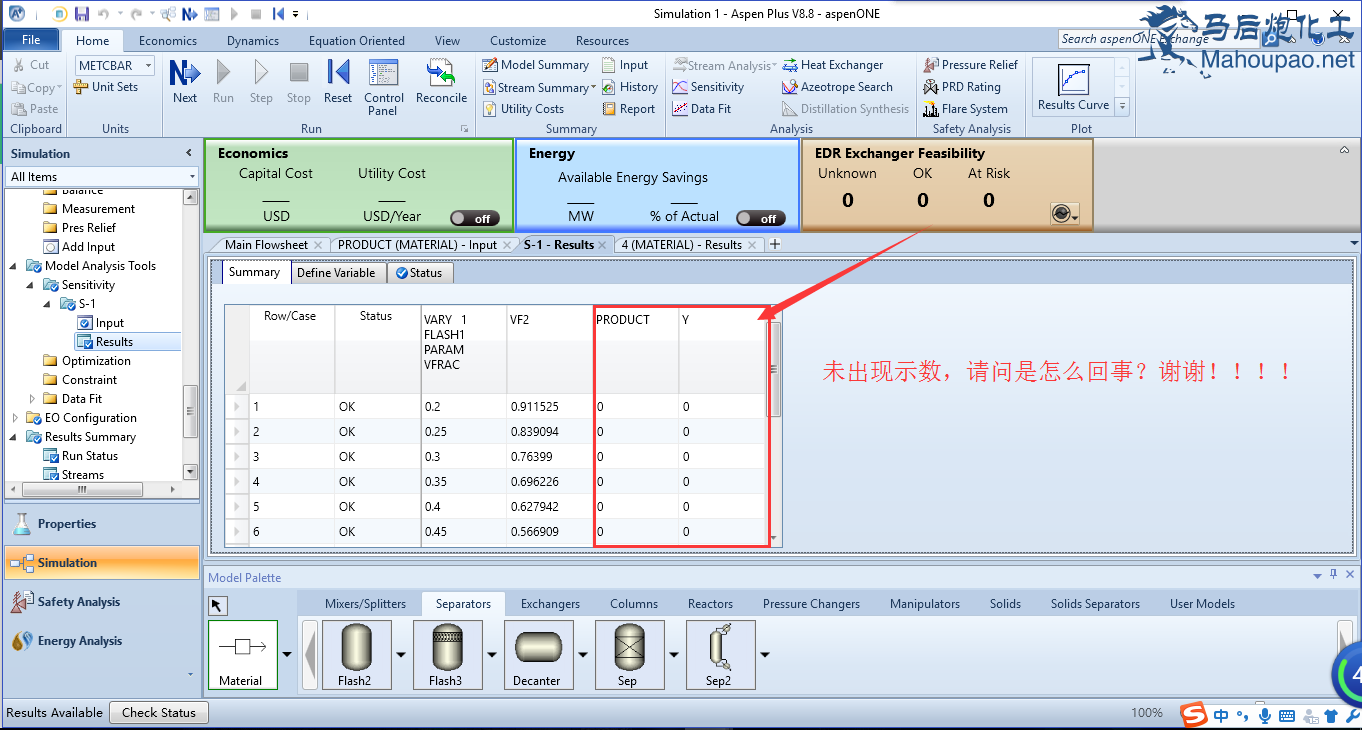
Task: Open Utility Costs
Action: pos(523,109)
